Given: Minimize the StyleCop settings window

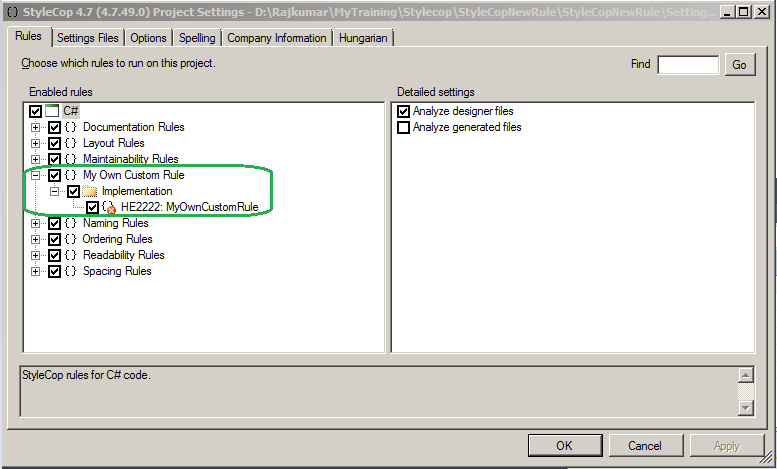Looking at the screenshot, I should click(727, 11).
